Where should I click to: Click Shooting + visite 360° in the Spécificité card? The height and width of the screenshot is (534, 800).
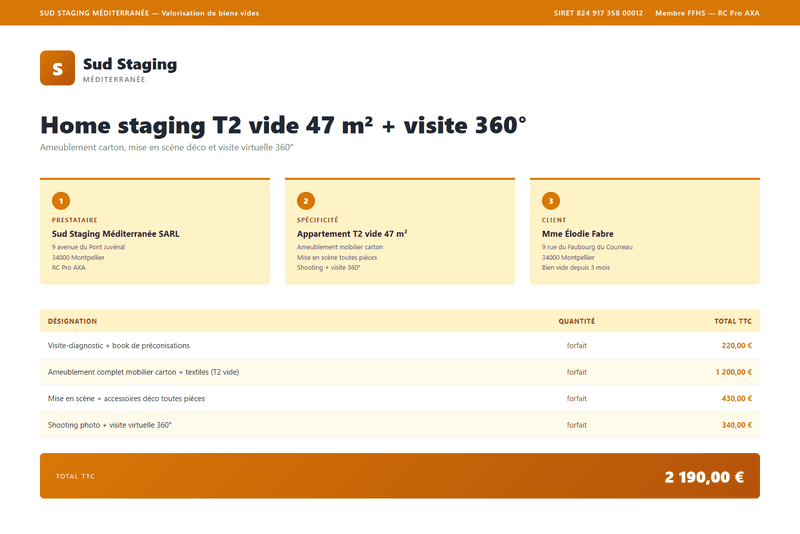coord(329,267)
